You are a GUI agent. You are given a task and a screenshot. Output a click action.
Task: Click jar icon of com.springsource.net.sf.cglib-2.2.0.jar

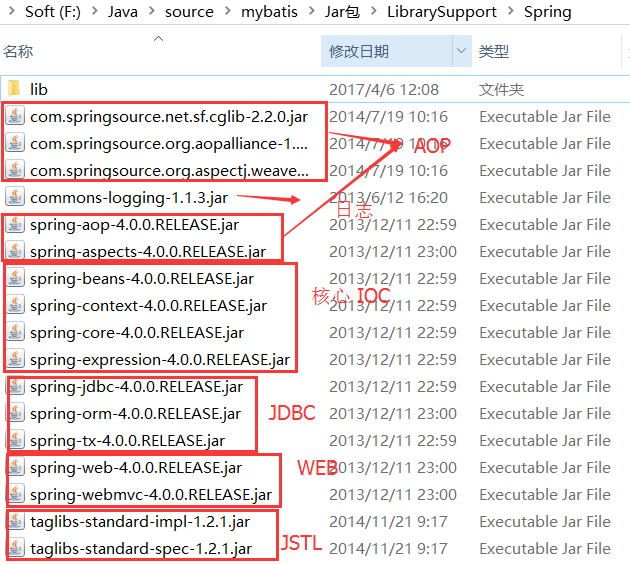pyautogui.click(x=15, y=116)
